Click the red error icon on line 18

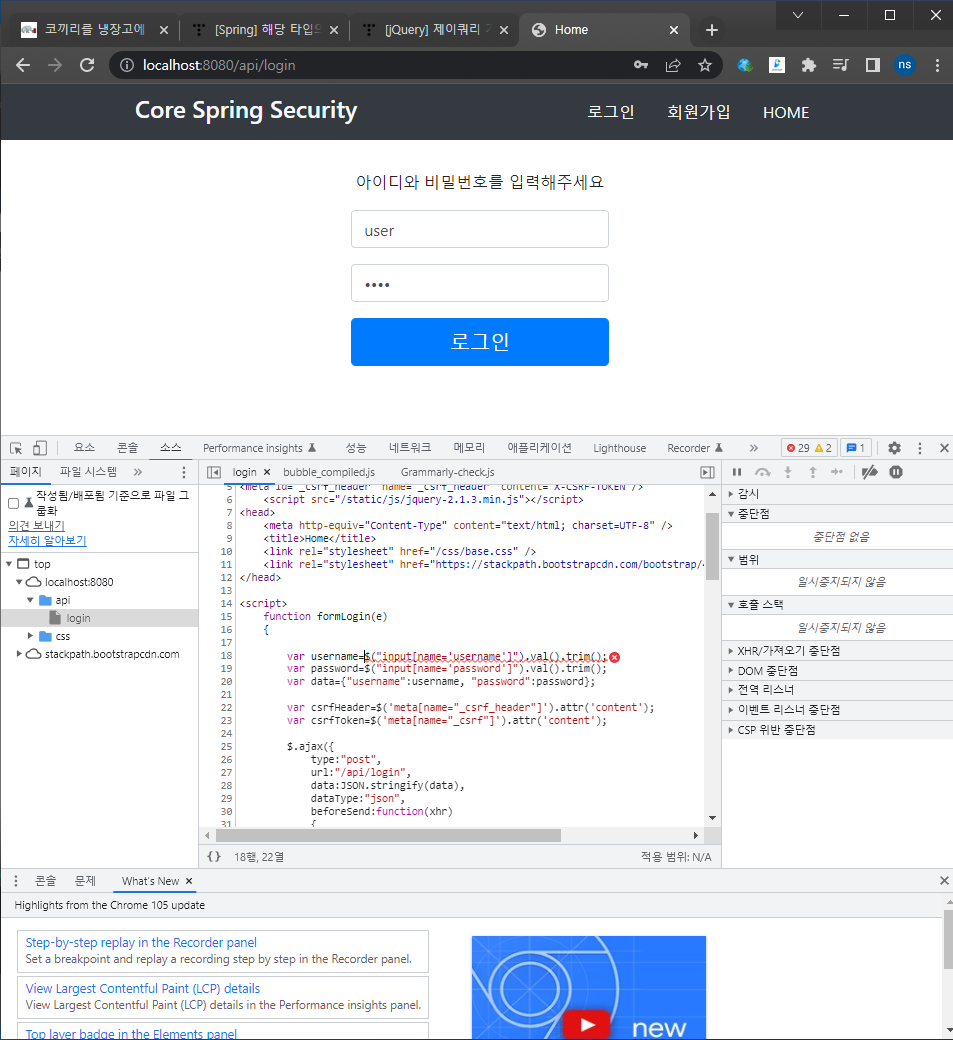pos(615,657)
